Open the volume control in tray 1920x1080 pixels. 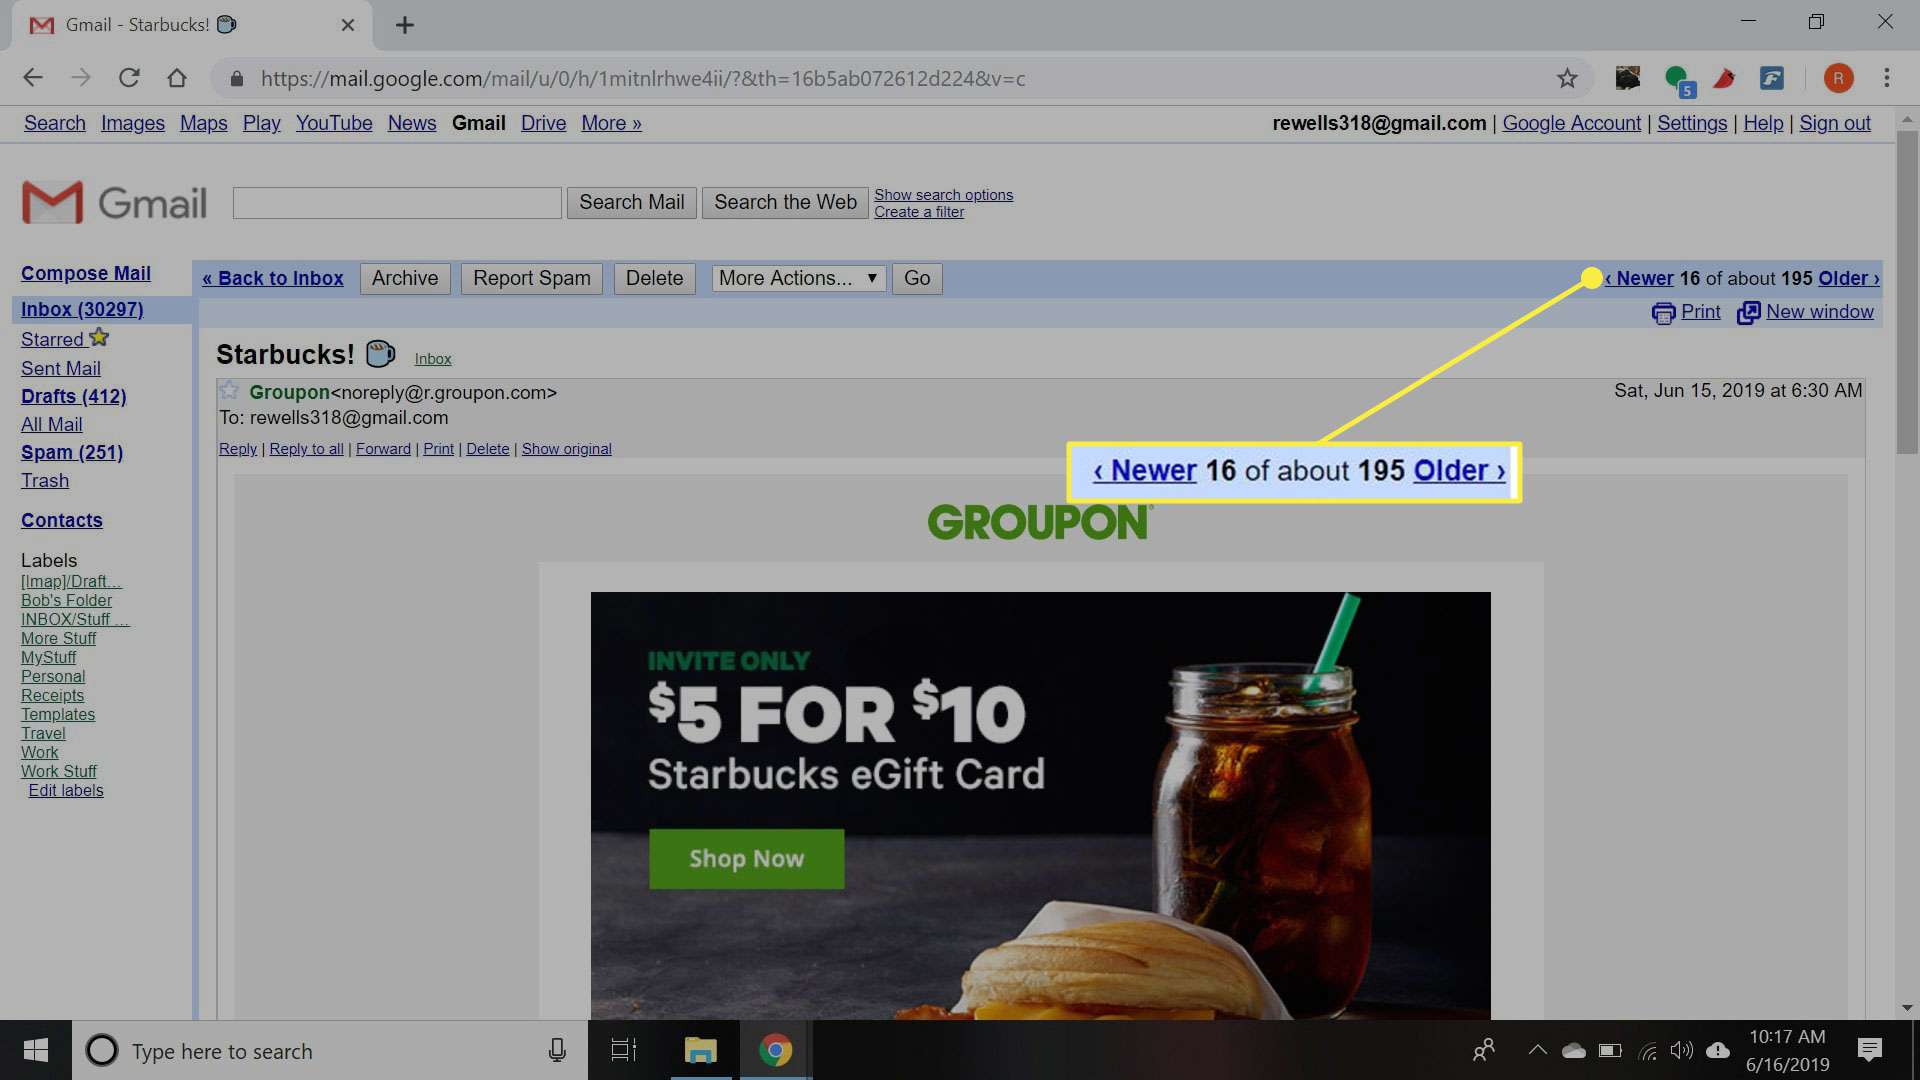tap(1681, 1050)
